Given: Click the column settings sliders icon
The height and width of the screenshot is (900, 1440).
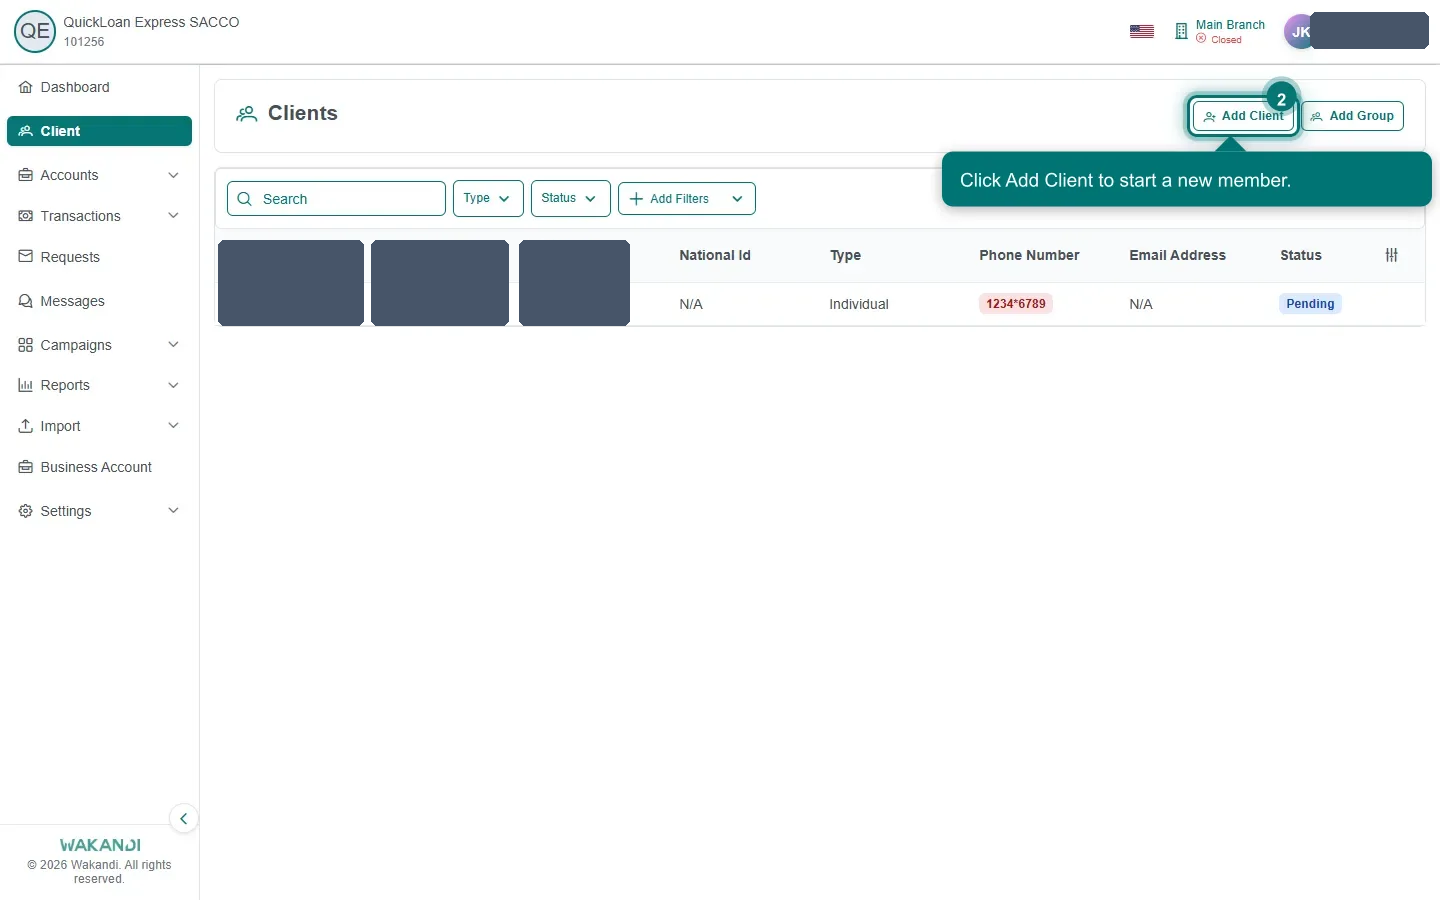Looking at the screenshot, I should (1391, 255).
